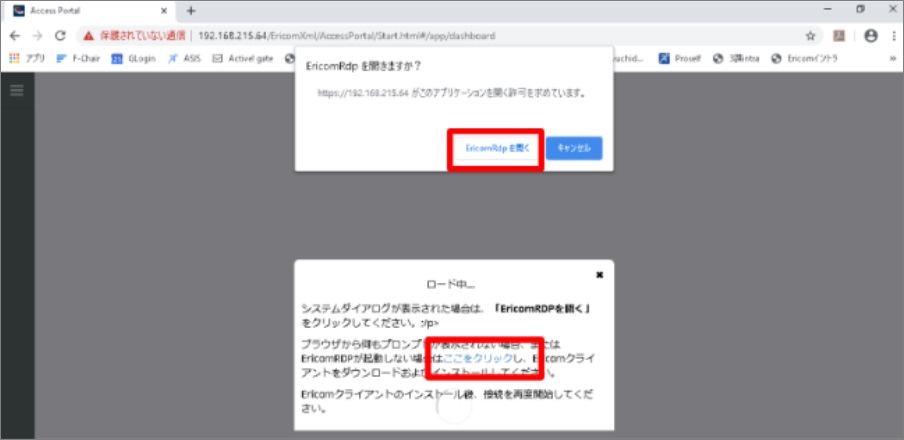Bookmark this page with star icon
This screenshot has height=440, width=904.
click(x=810, y=35)
